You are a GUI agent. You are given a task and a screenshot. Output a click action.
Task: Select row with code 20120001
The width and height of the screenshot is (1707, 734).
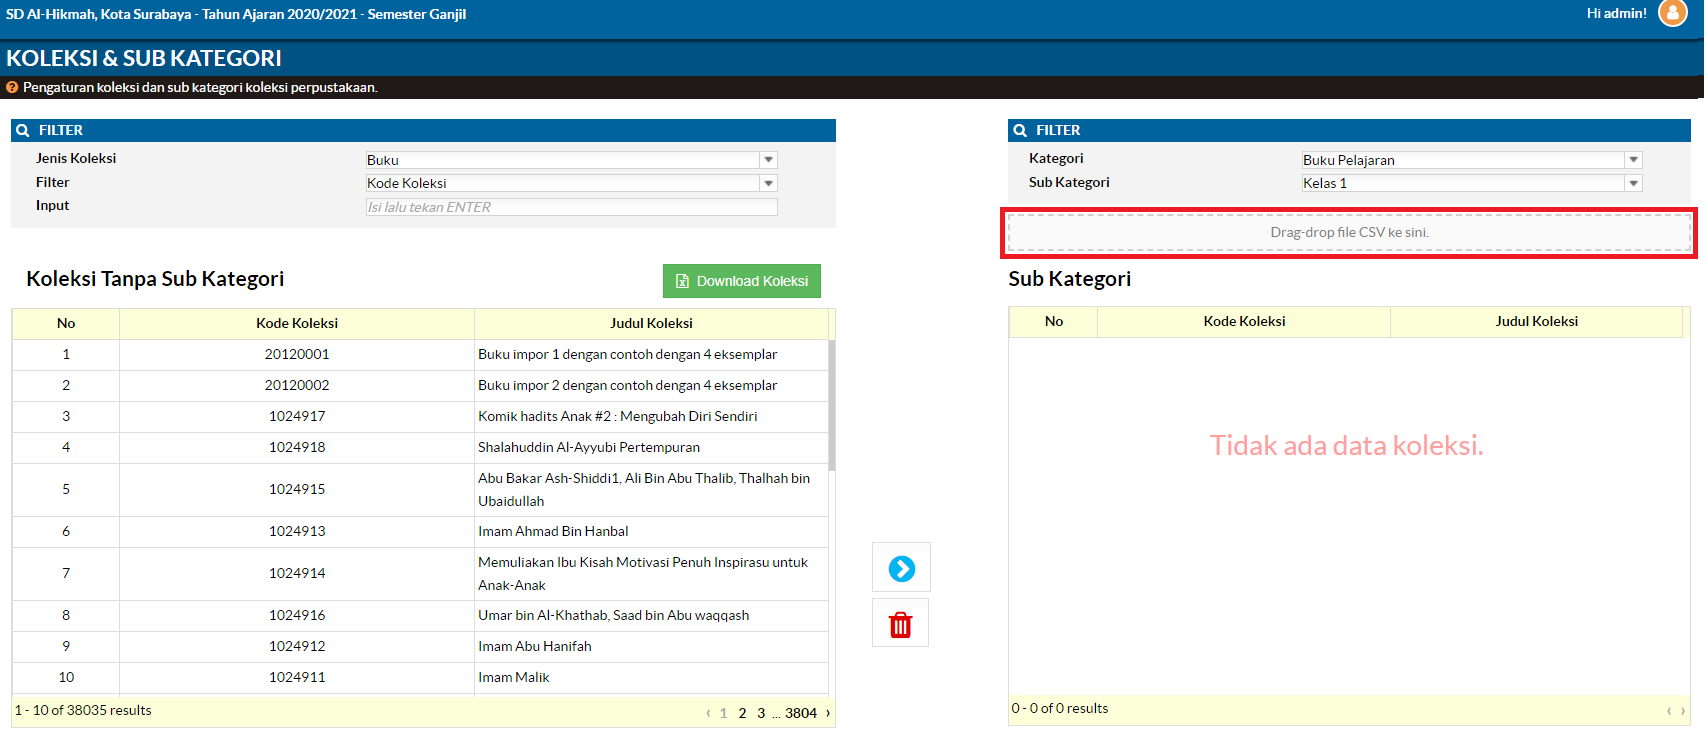pos(420,355)
